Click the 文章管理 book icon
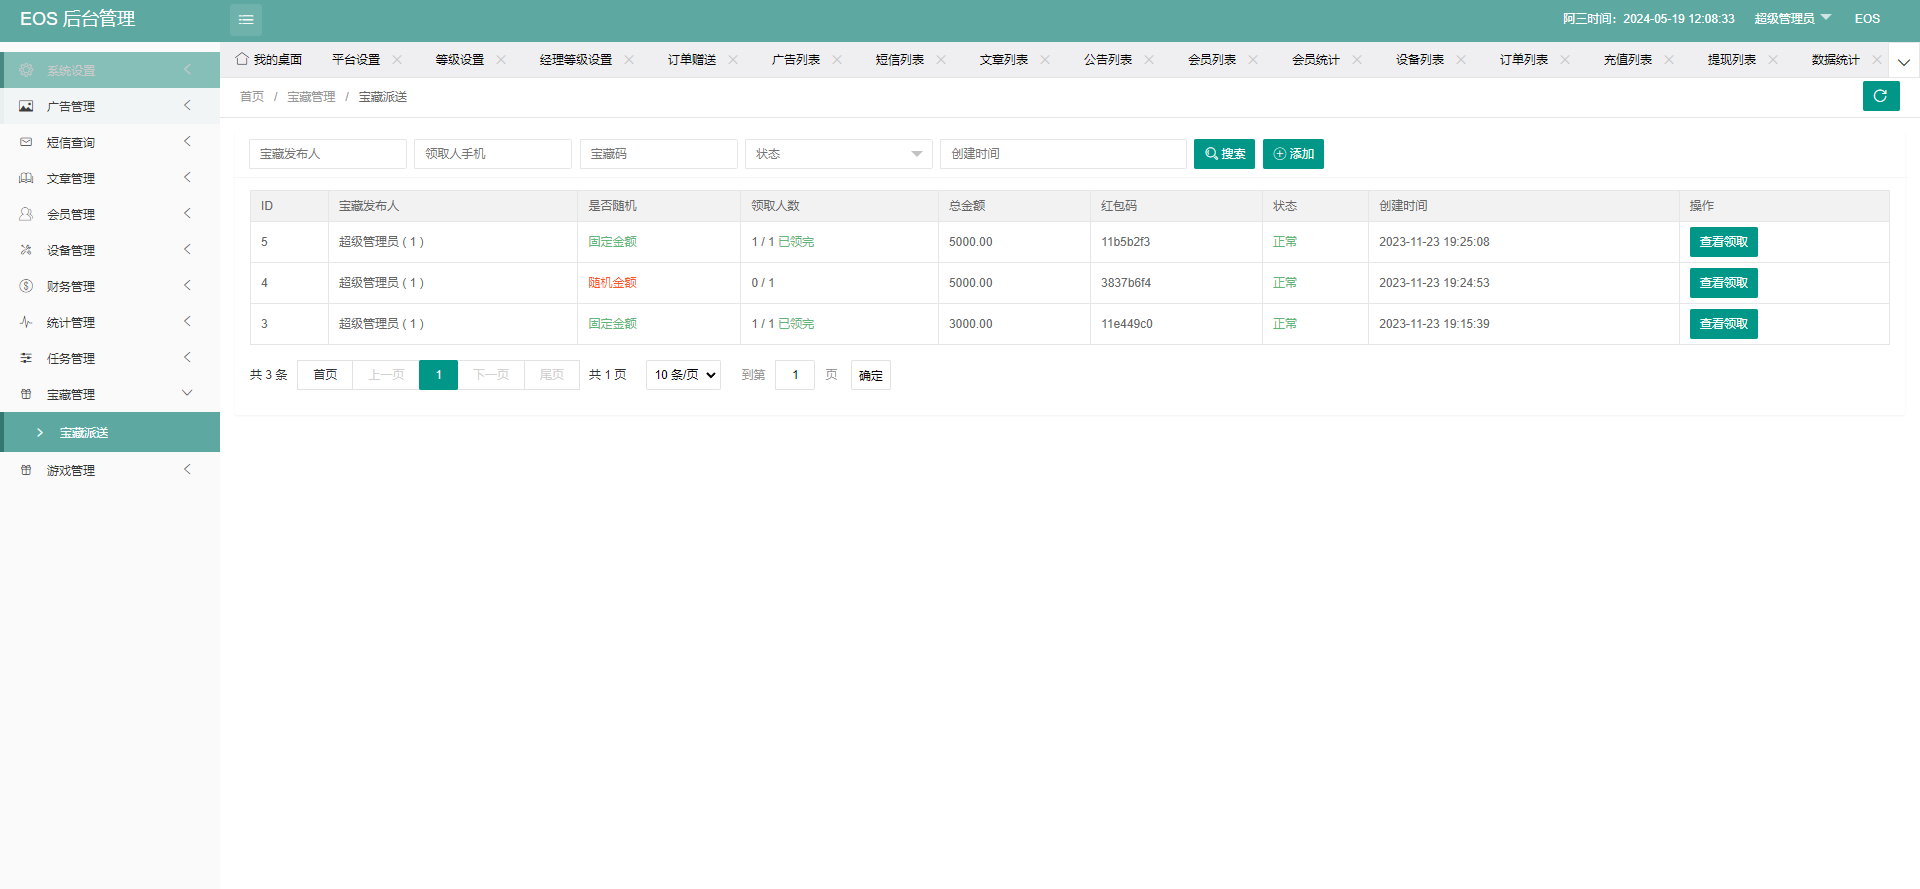Viewport: 1920px width, 889px height. 26,178
